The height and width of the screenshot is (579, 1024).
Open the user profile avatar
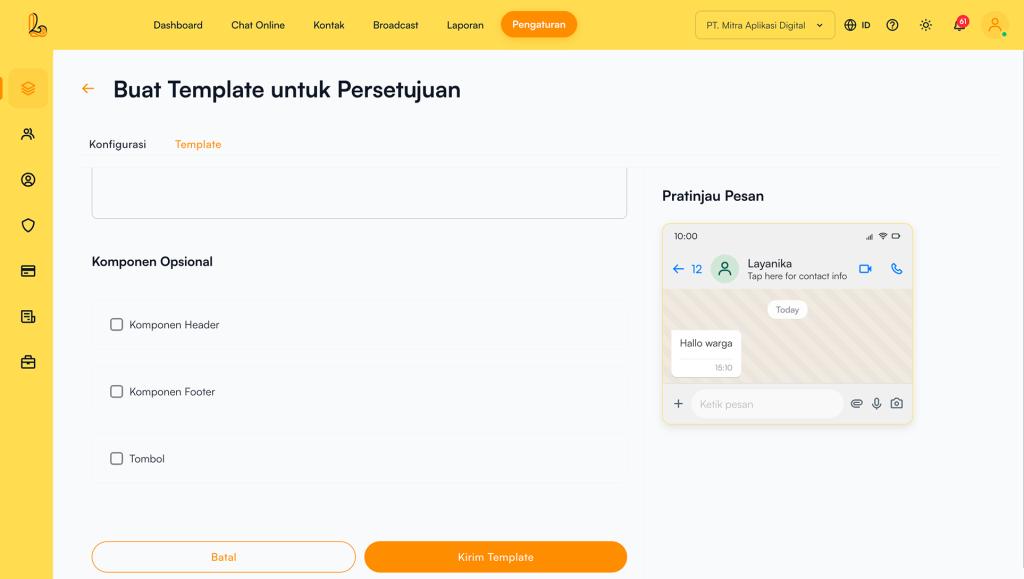[x=994, y=25]
